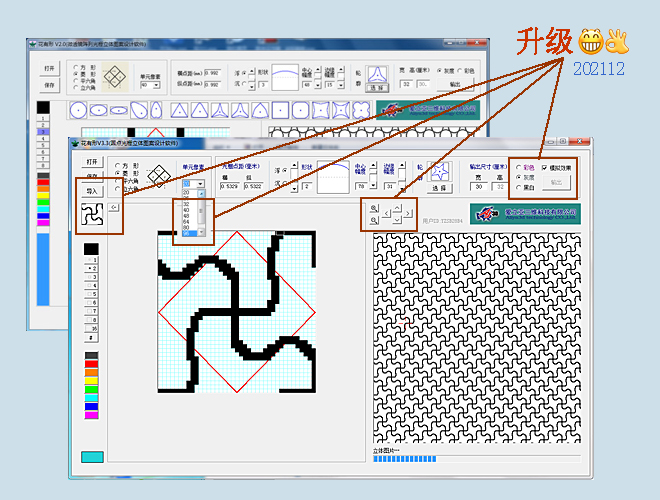Click the pan left arrow button
Viewport: 660px width, 500px height.
coord(387,213)
